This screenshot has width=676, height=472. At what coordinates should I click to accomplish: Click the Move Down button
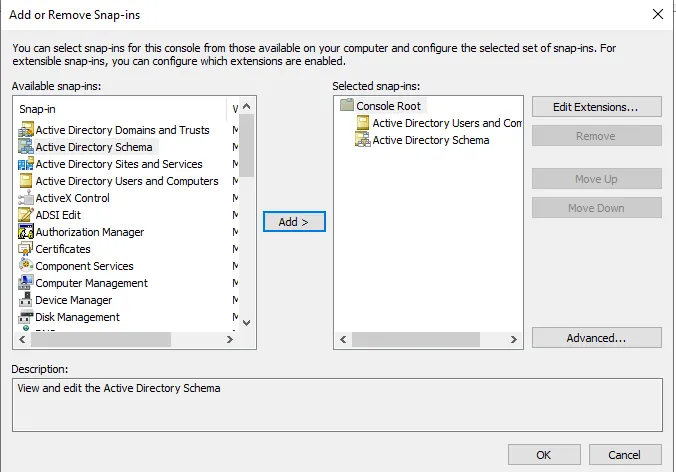(597, 208)
